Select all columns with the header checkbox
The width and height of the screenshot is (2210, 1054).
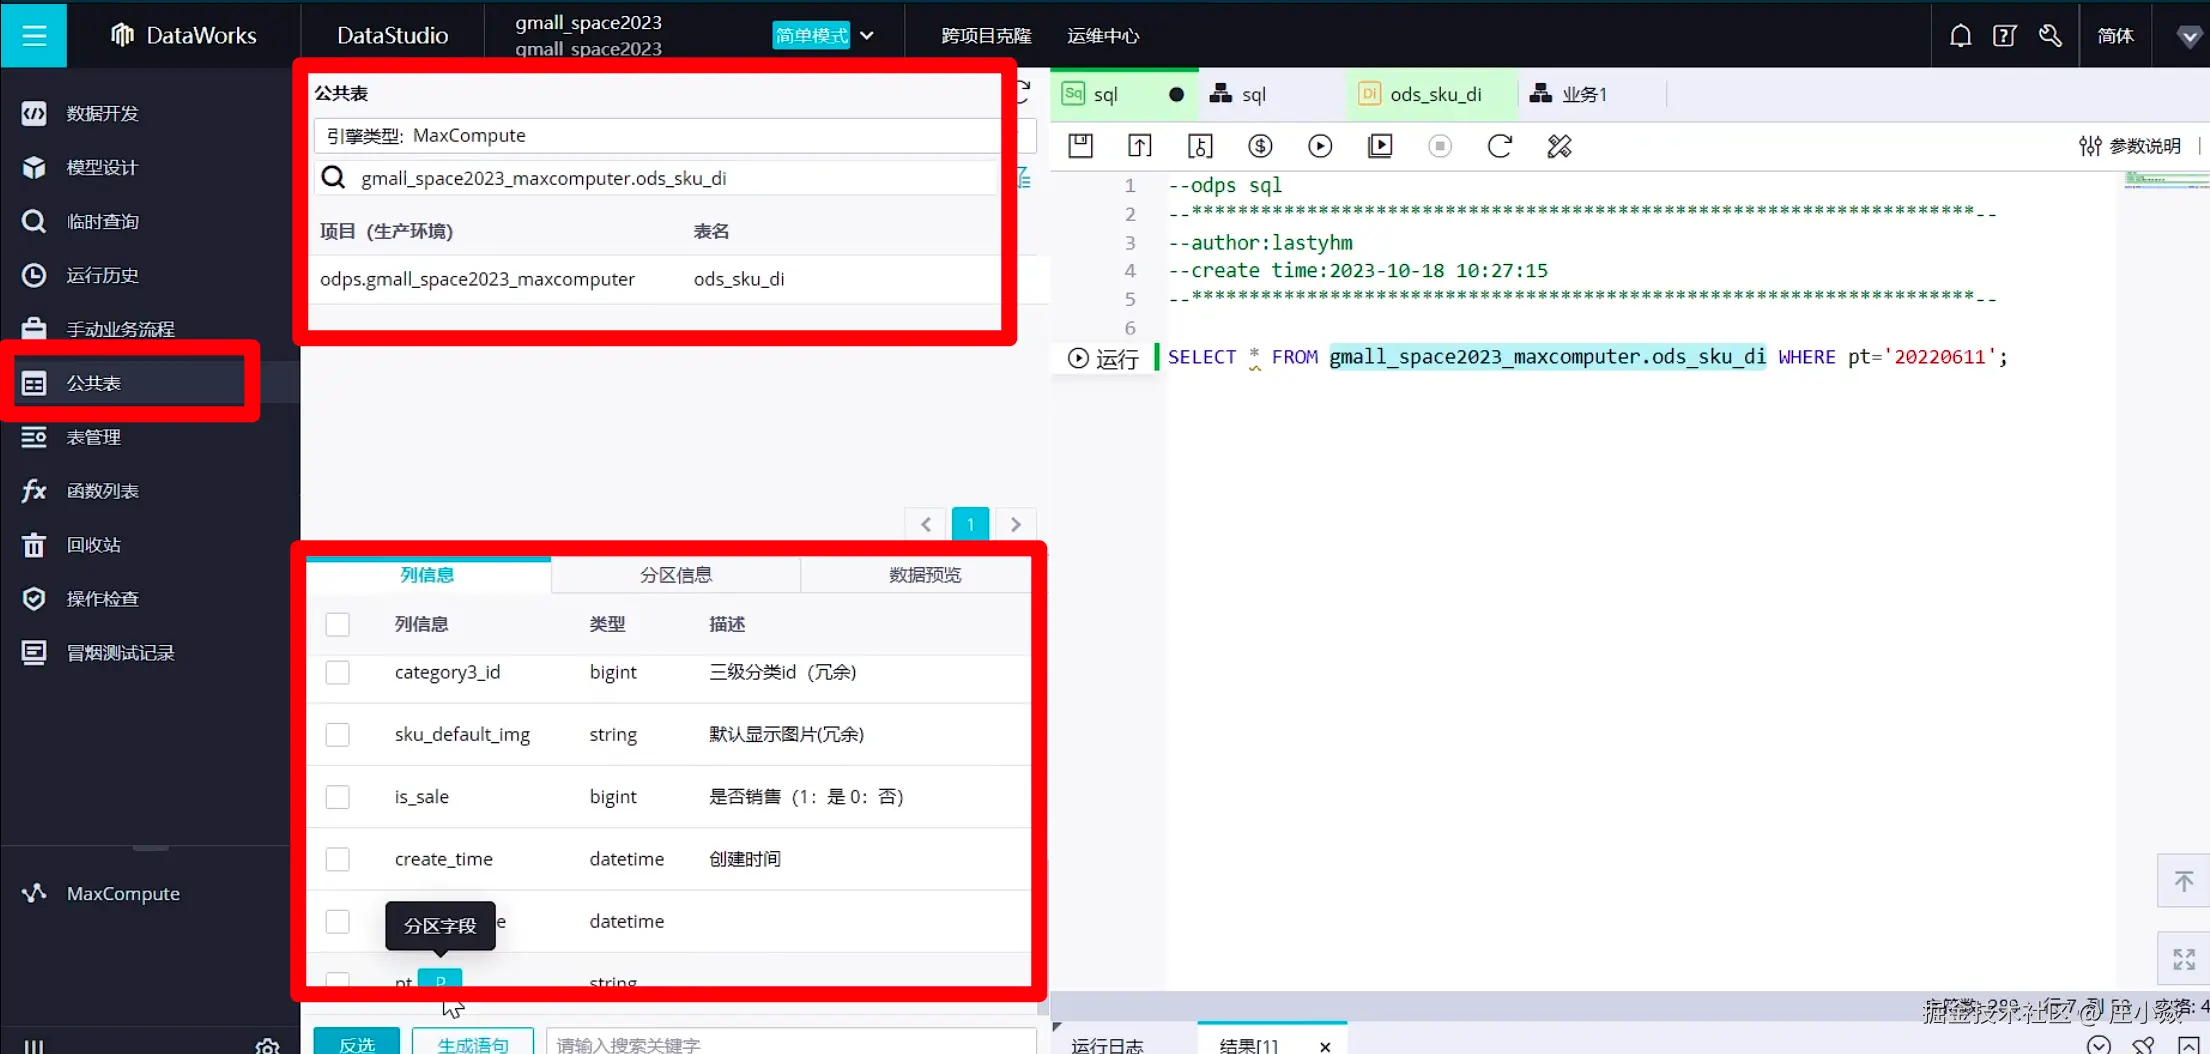pyautogui.click(x=338, y=624)
